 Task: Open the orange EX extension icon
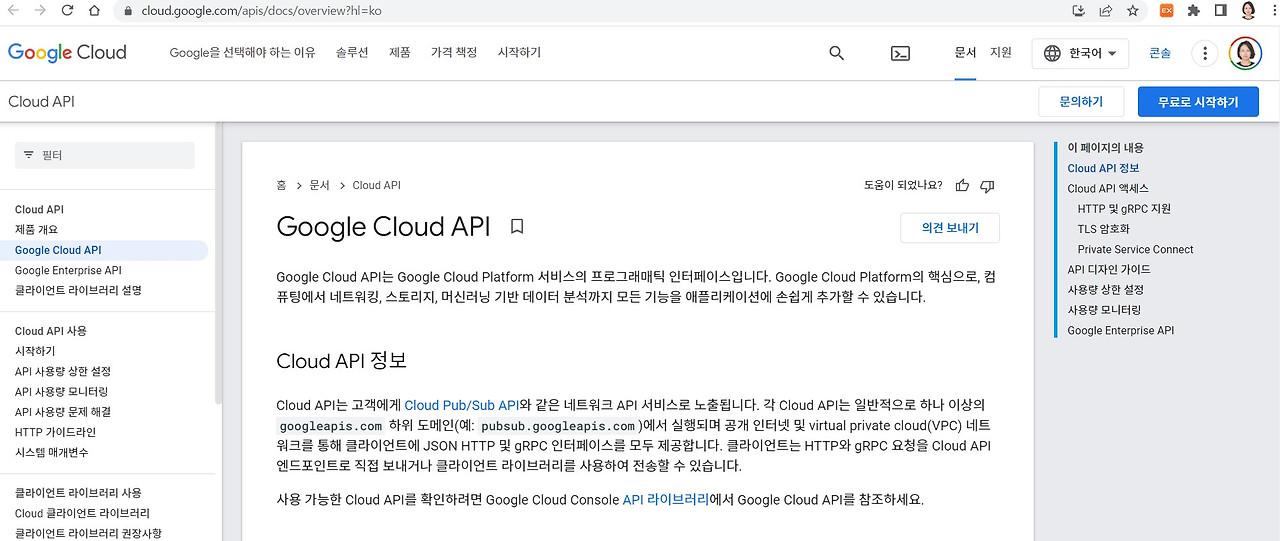(1166, 11)
